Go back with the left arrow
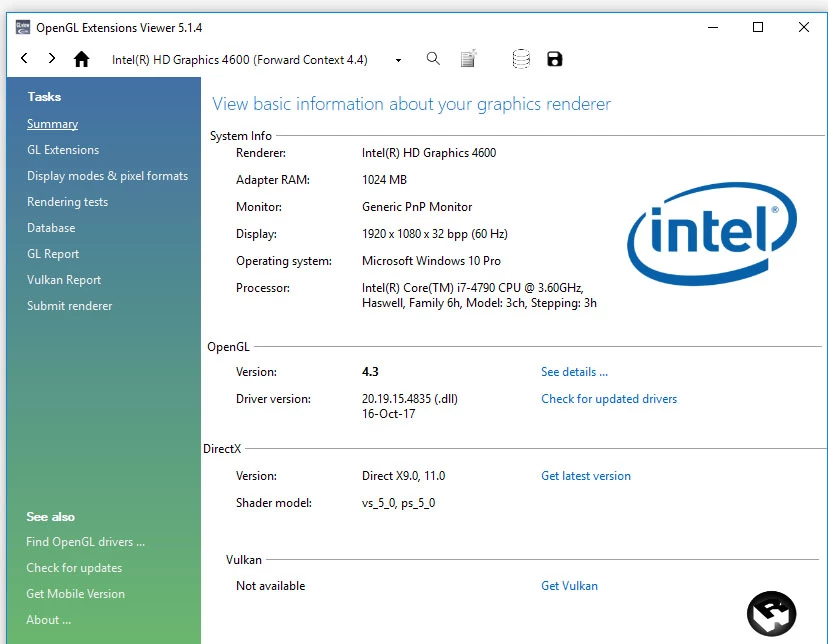 (x=24, y=58)
